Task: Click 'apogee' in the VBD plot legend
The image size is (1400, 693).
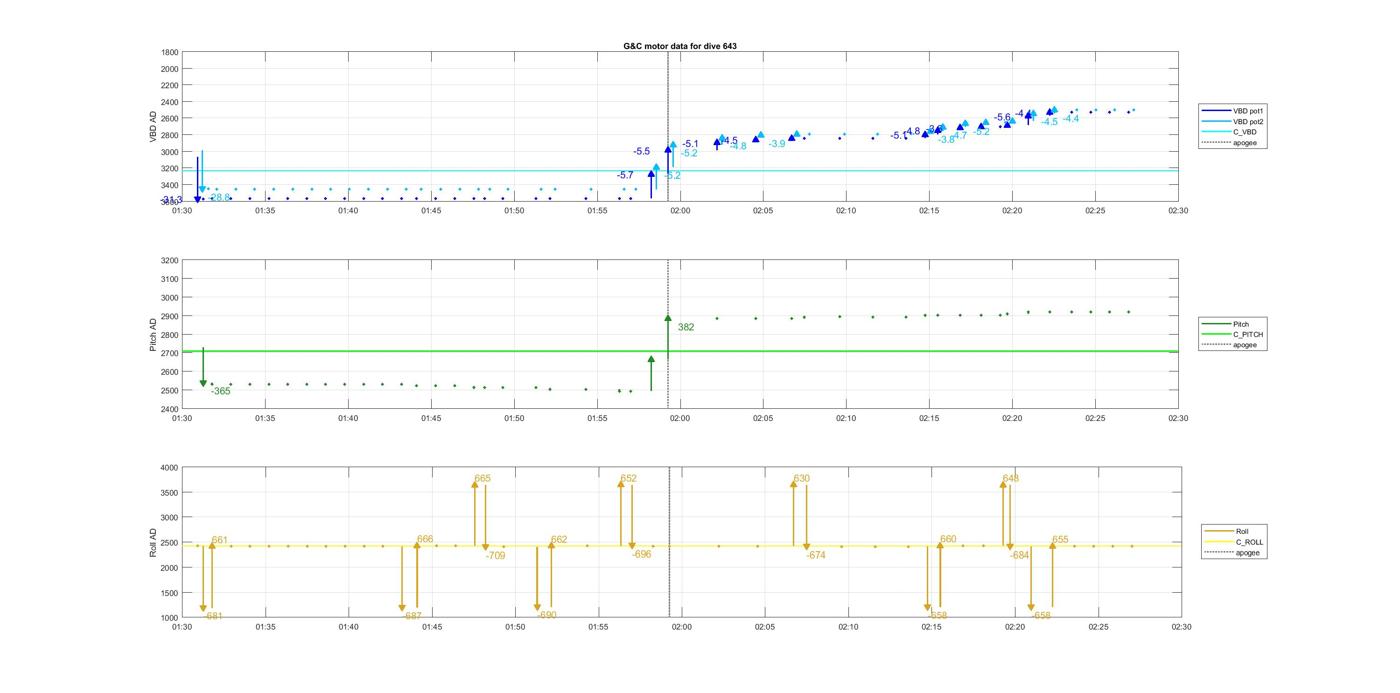Action: [x=1245, y=143]
